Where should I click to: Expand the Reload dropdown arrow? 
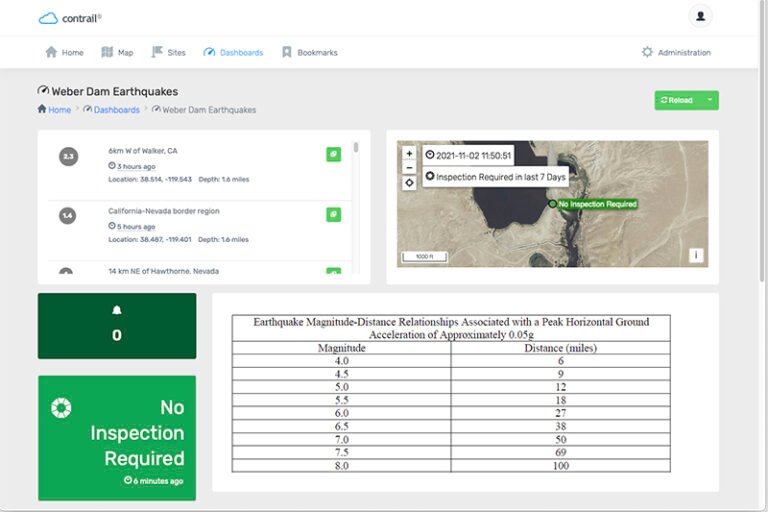[x=709, y=100]
